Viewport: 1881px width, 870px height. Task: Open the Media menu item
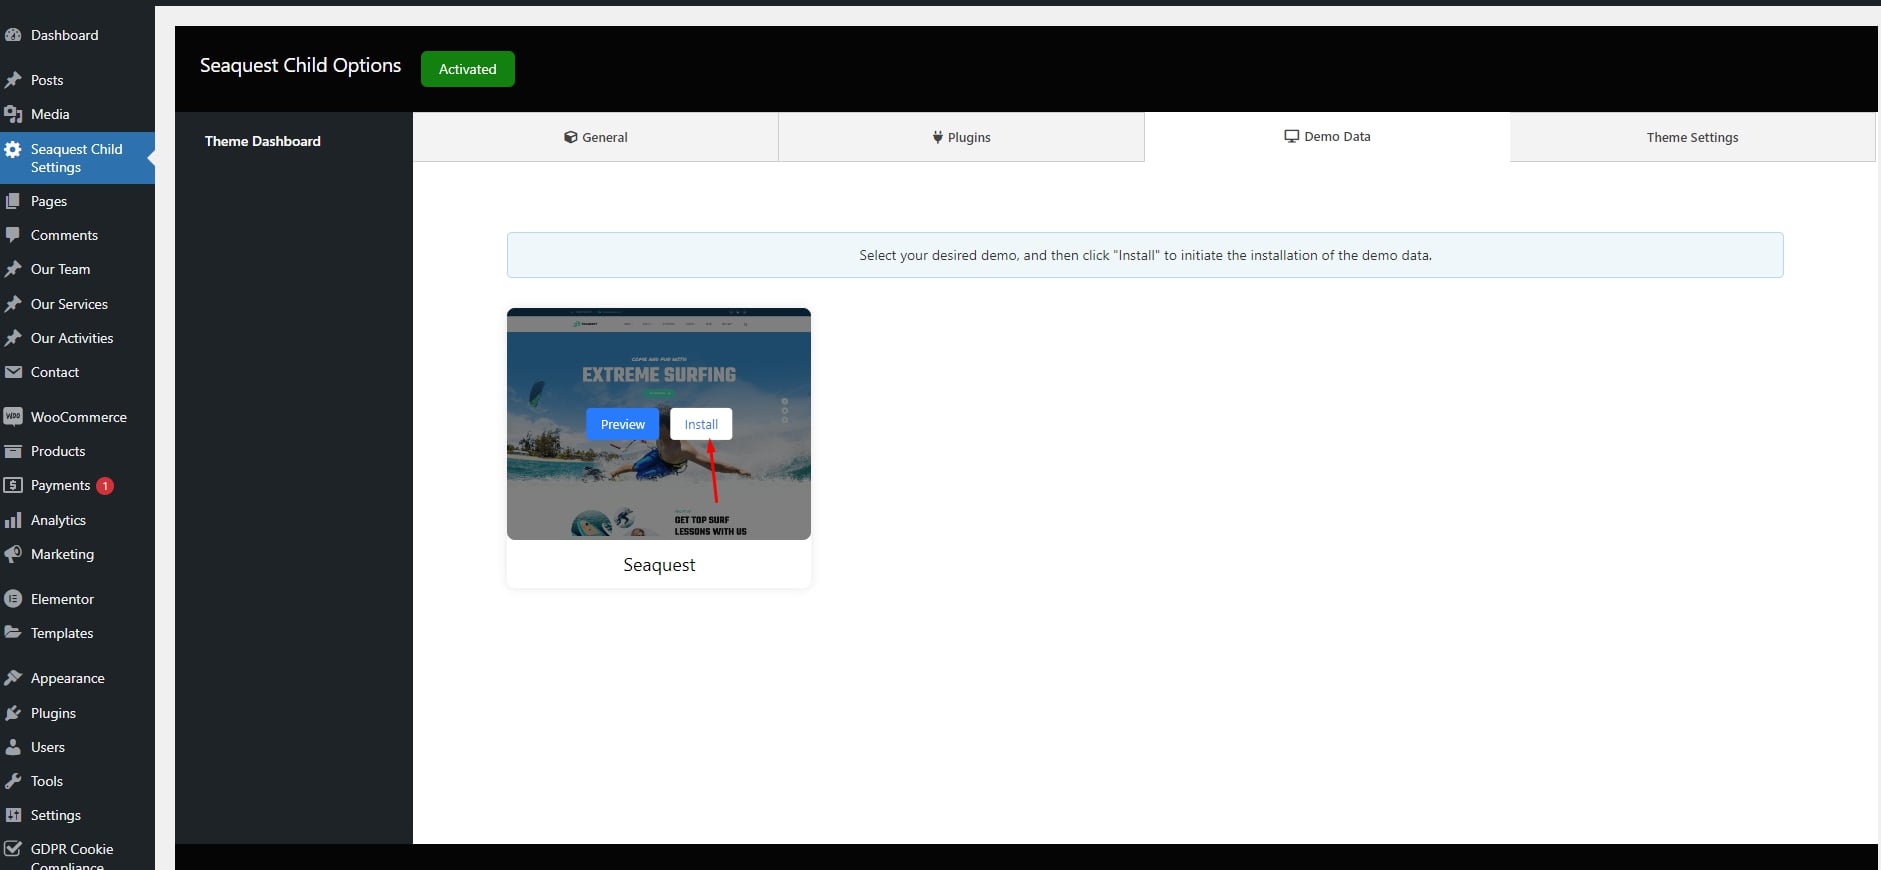click(77, 114)
